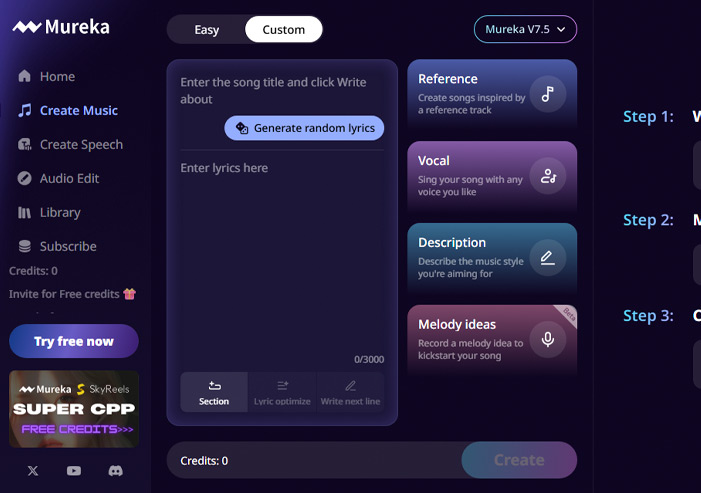
Task: Select the Vocal voice icon
Action: tap(547, 176)
